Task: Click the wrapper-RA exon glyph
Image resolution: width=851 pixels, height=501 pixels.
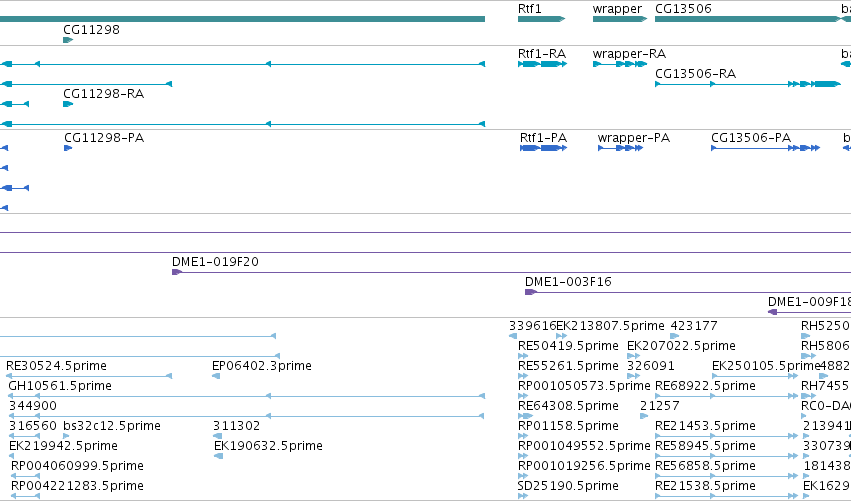Action: click(620, 64)
